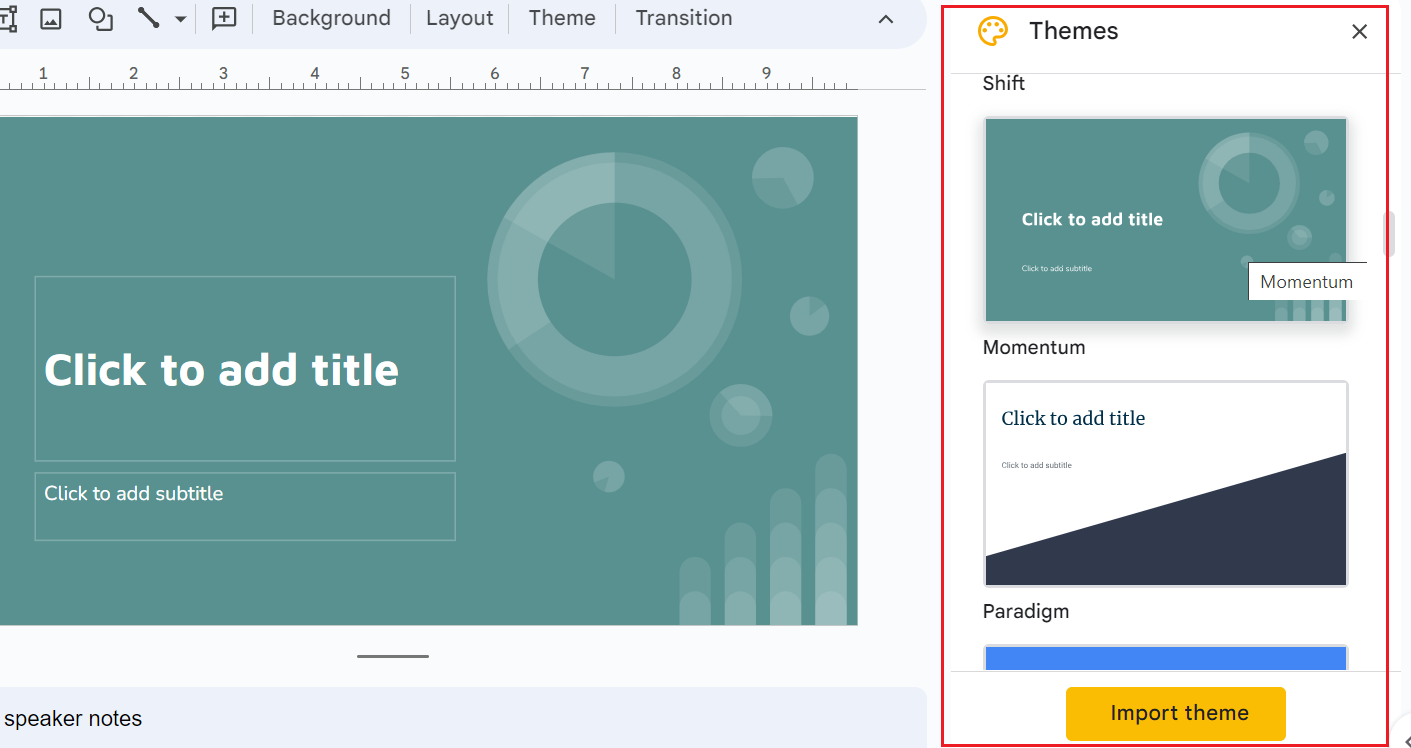
Task: Click the Themes panel scrollbar
Action: click(x=1388, y=232)
